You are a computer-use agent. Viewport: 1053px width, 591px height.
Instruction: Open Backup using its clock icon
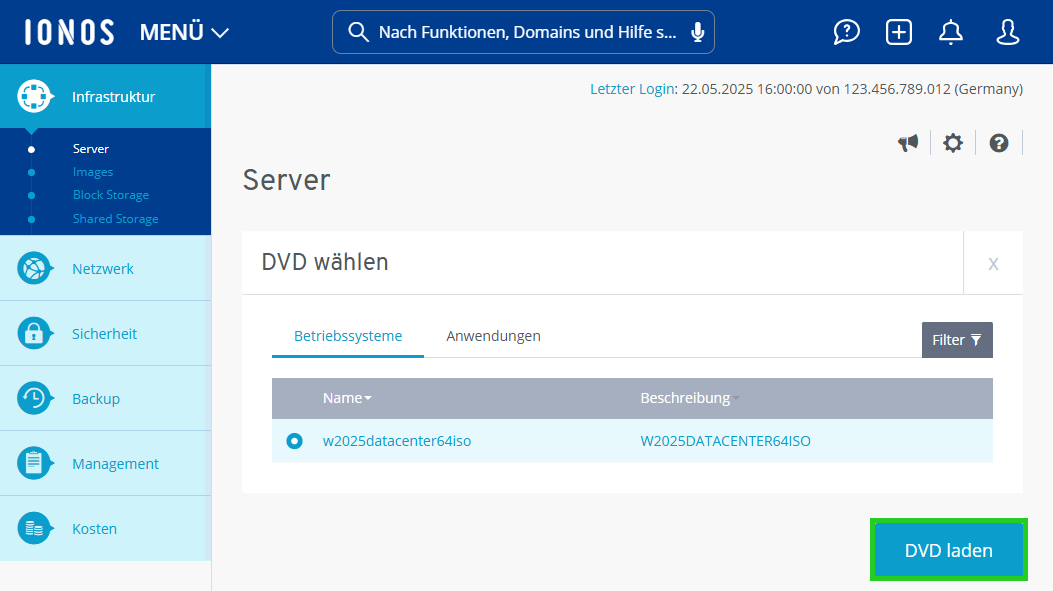coord(36,398)
